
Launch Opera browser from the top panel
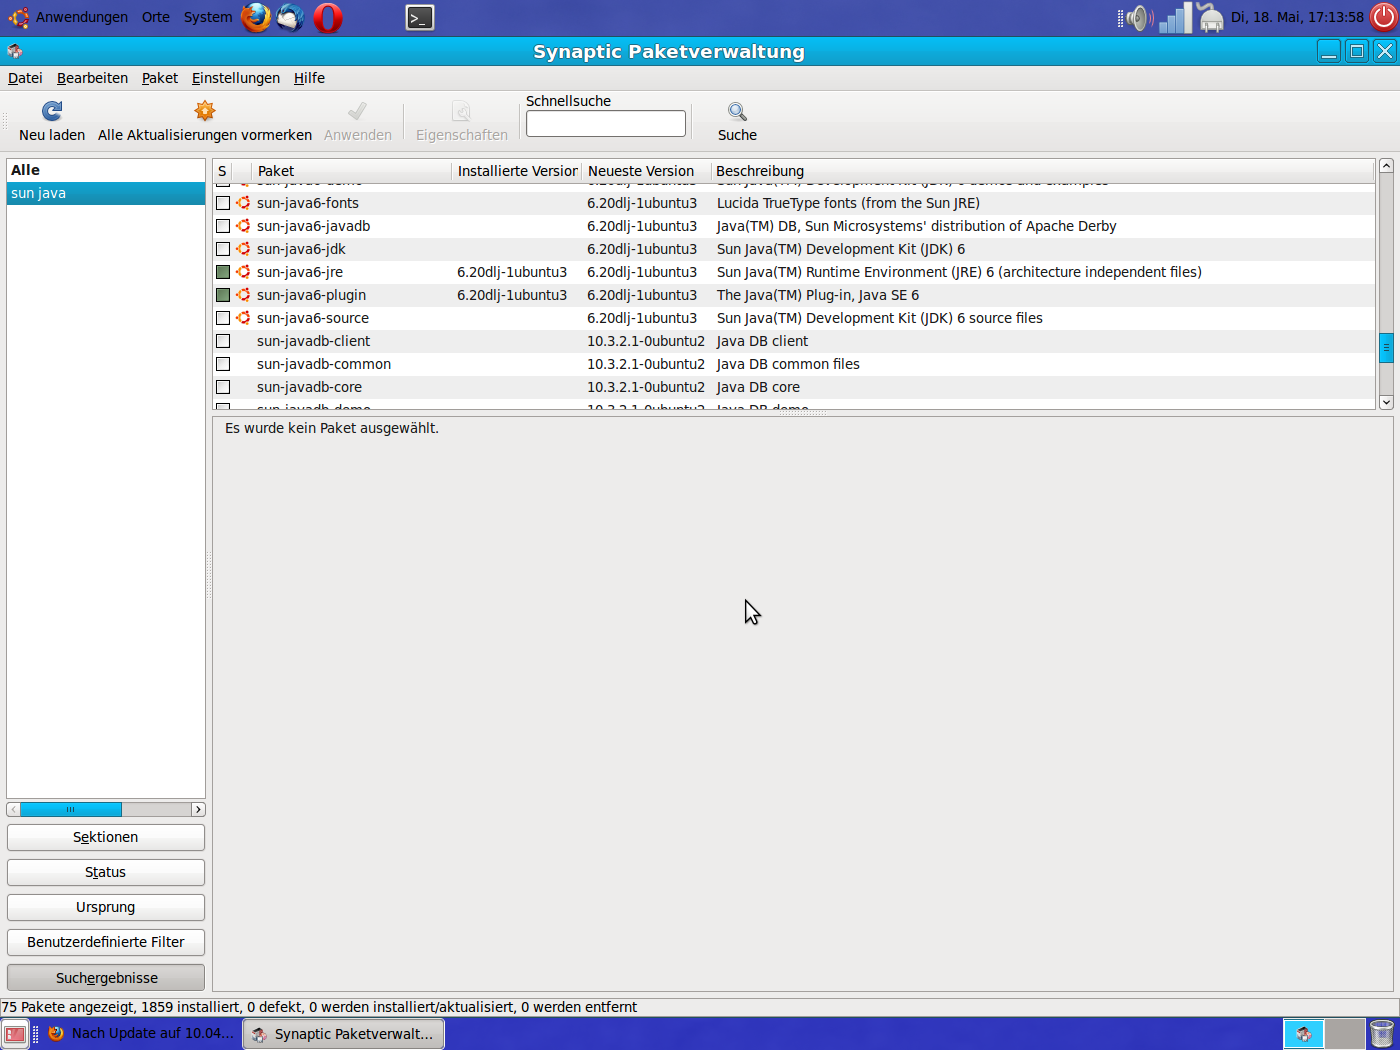[x=328, y=17]
